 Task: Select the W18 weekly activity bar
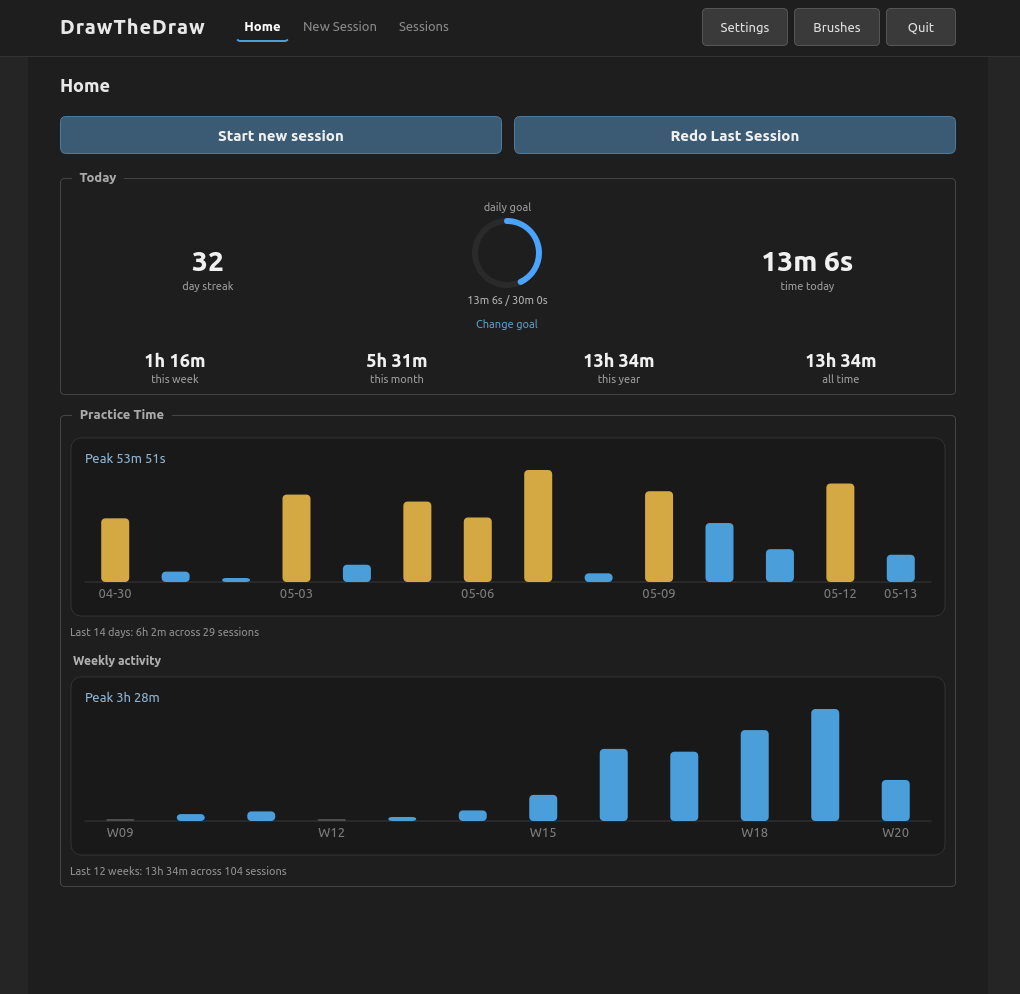pos(755,775)
